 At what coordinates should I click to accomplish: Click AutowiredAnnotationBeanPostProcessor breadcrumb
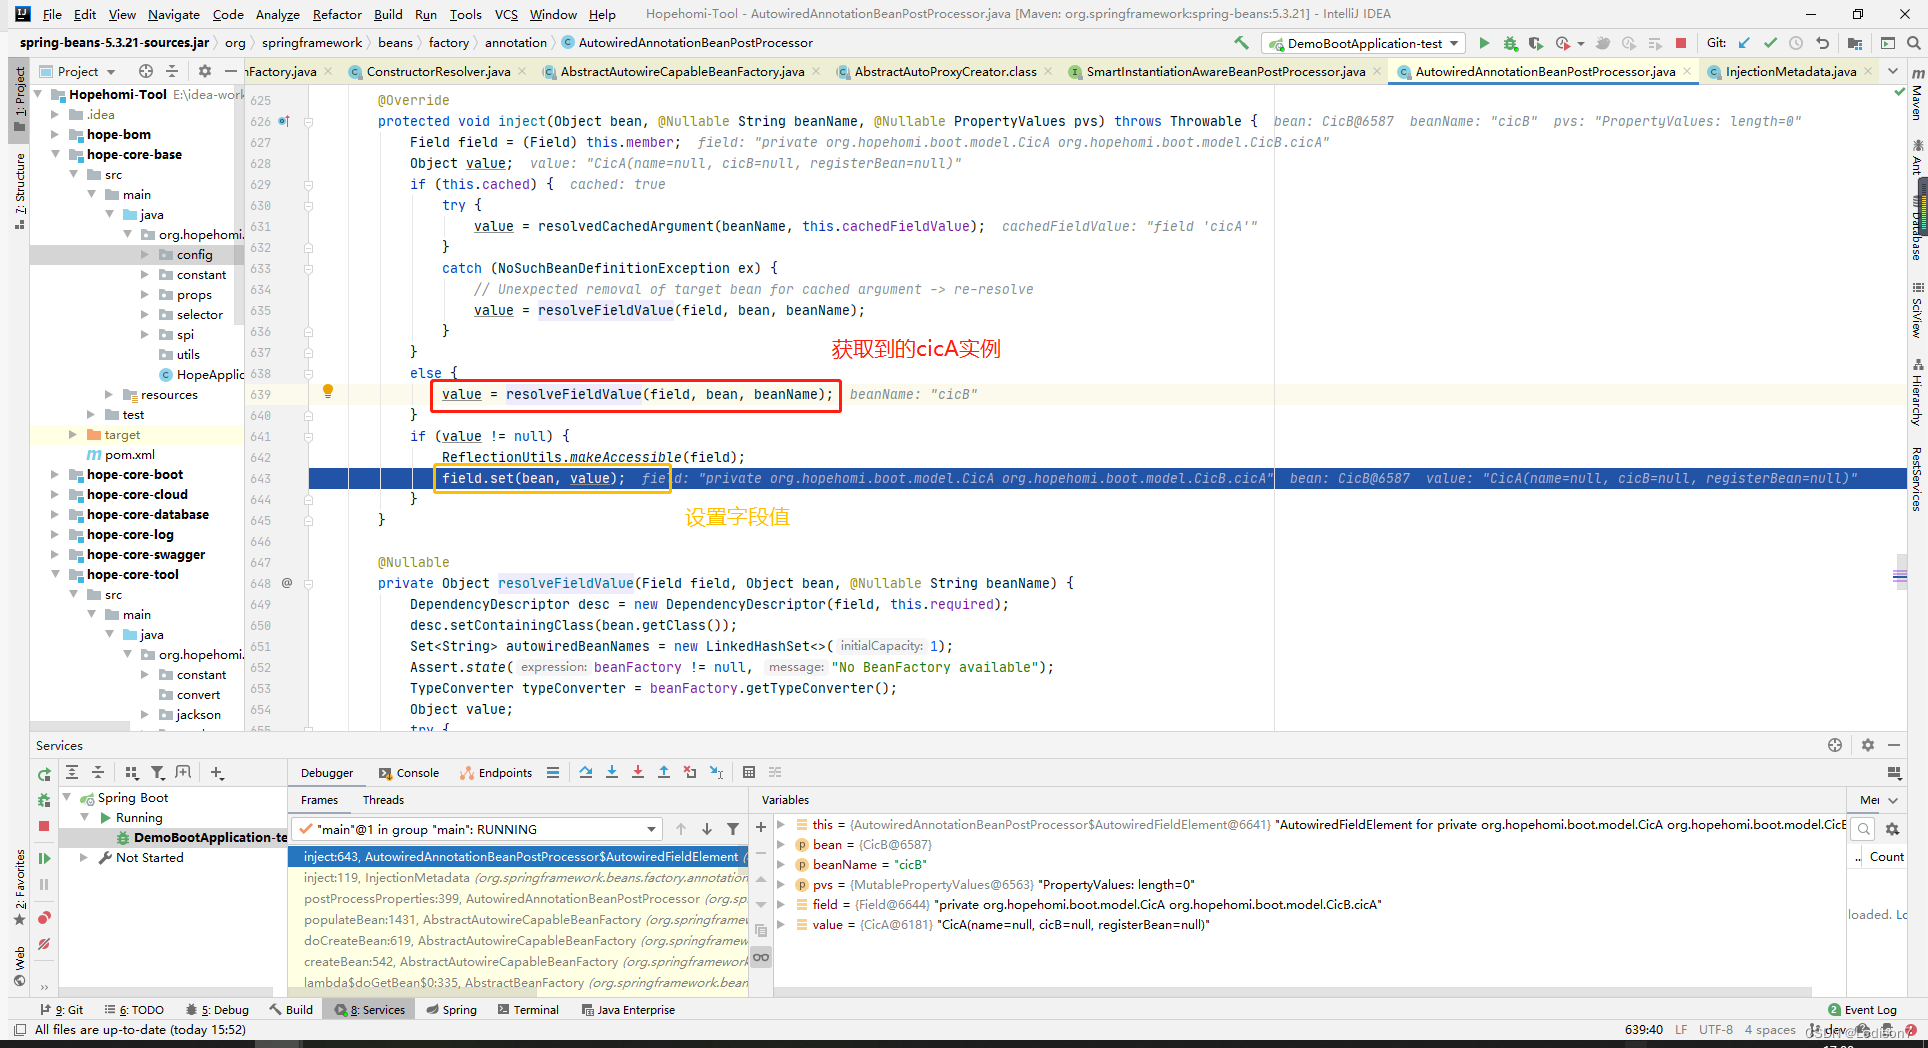pos(687,42)
